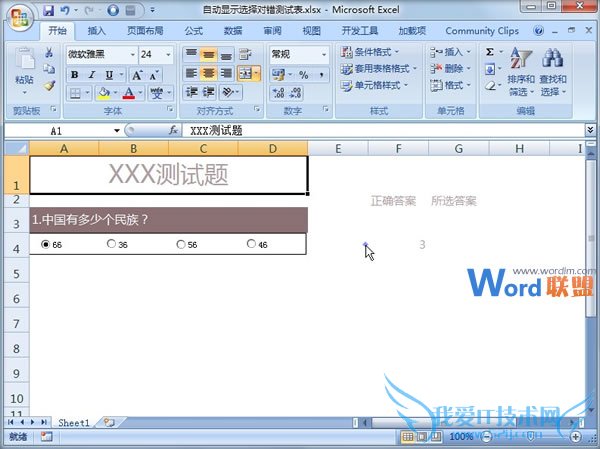Apply comma style

click(321, 75)
